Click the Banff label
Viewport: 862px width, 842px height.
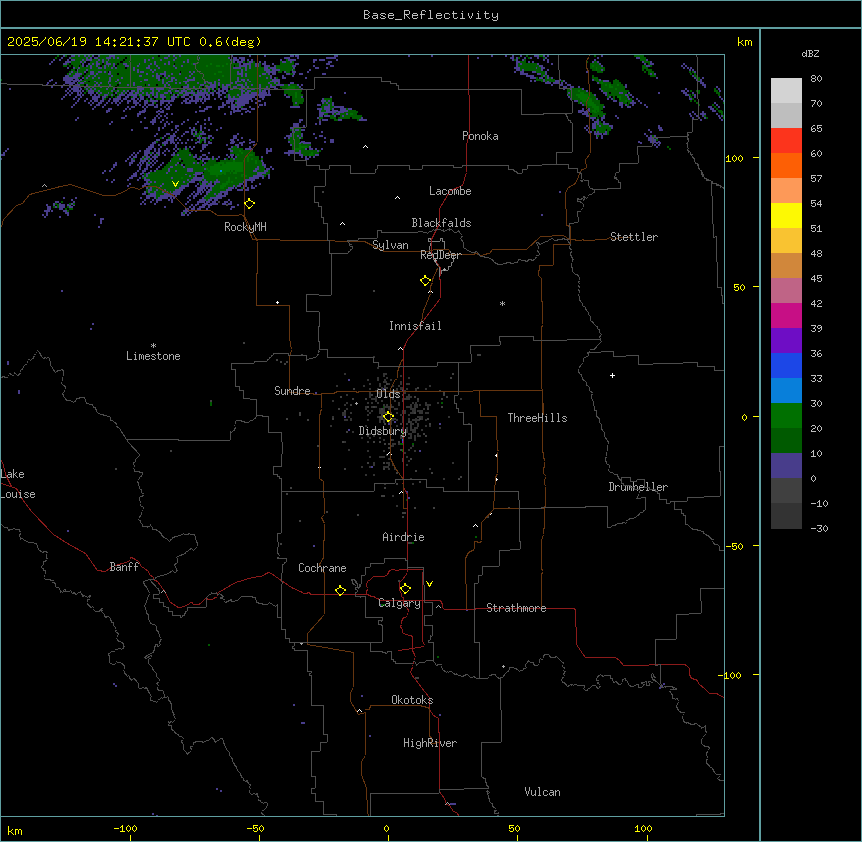[x=124, y=567]
